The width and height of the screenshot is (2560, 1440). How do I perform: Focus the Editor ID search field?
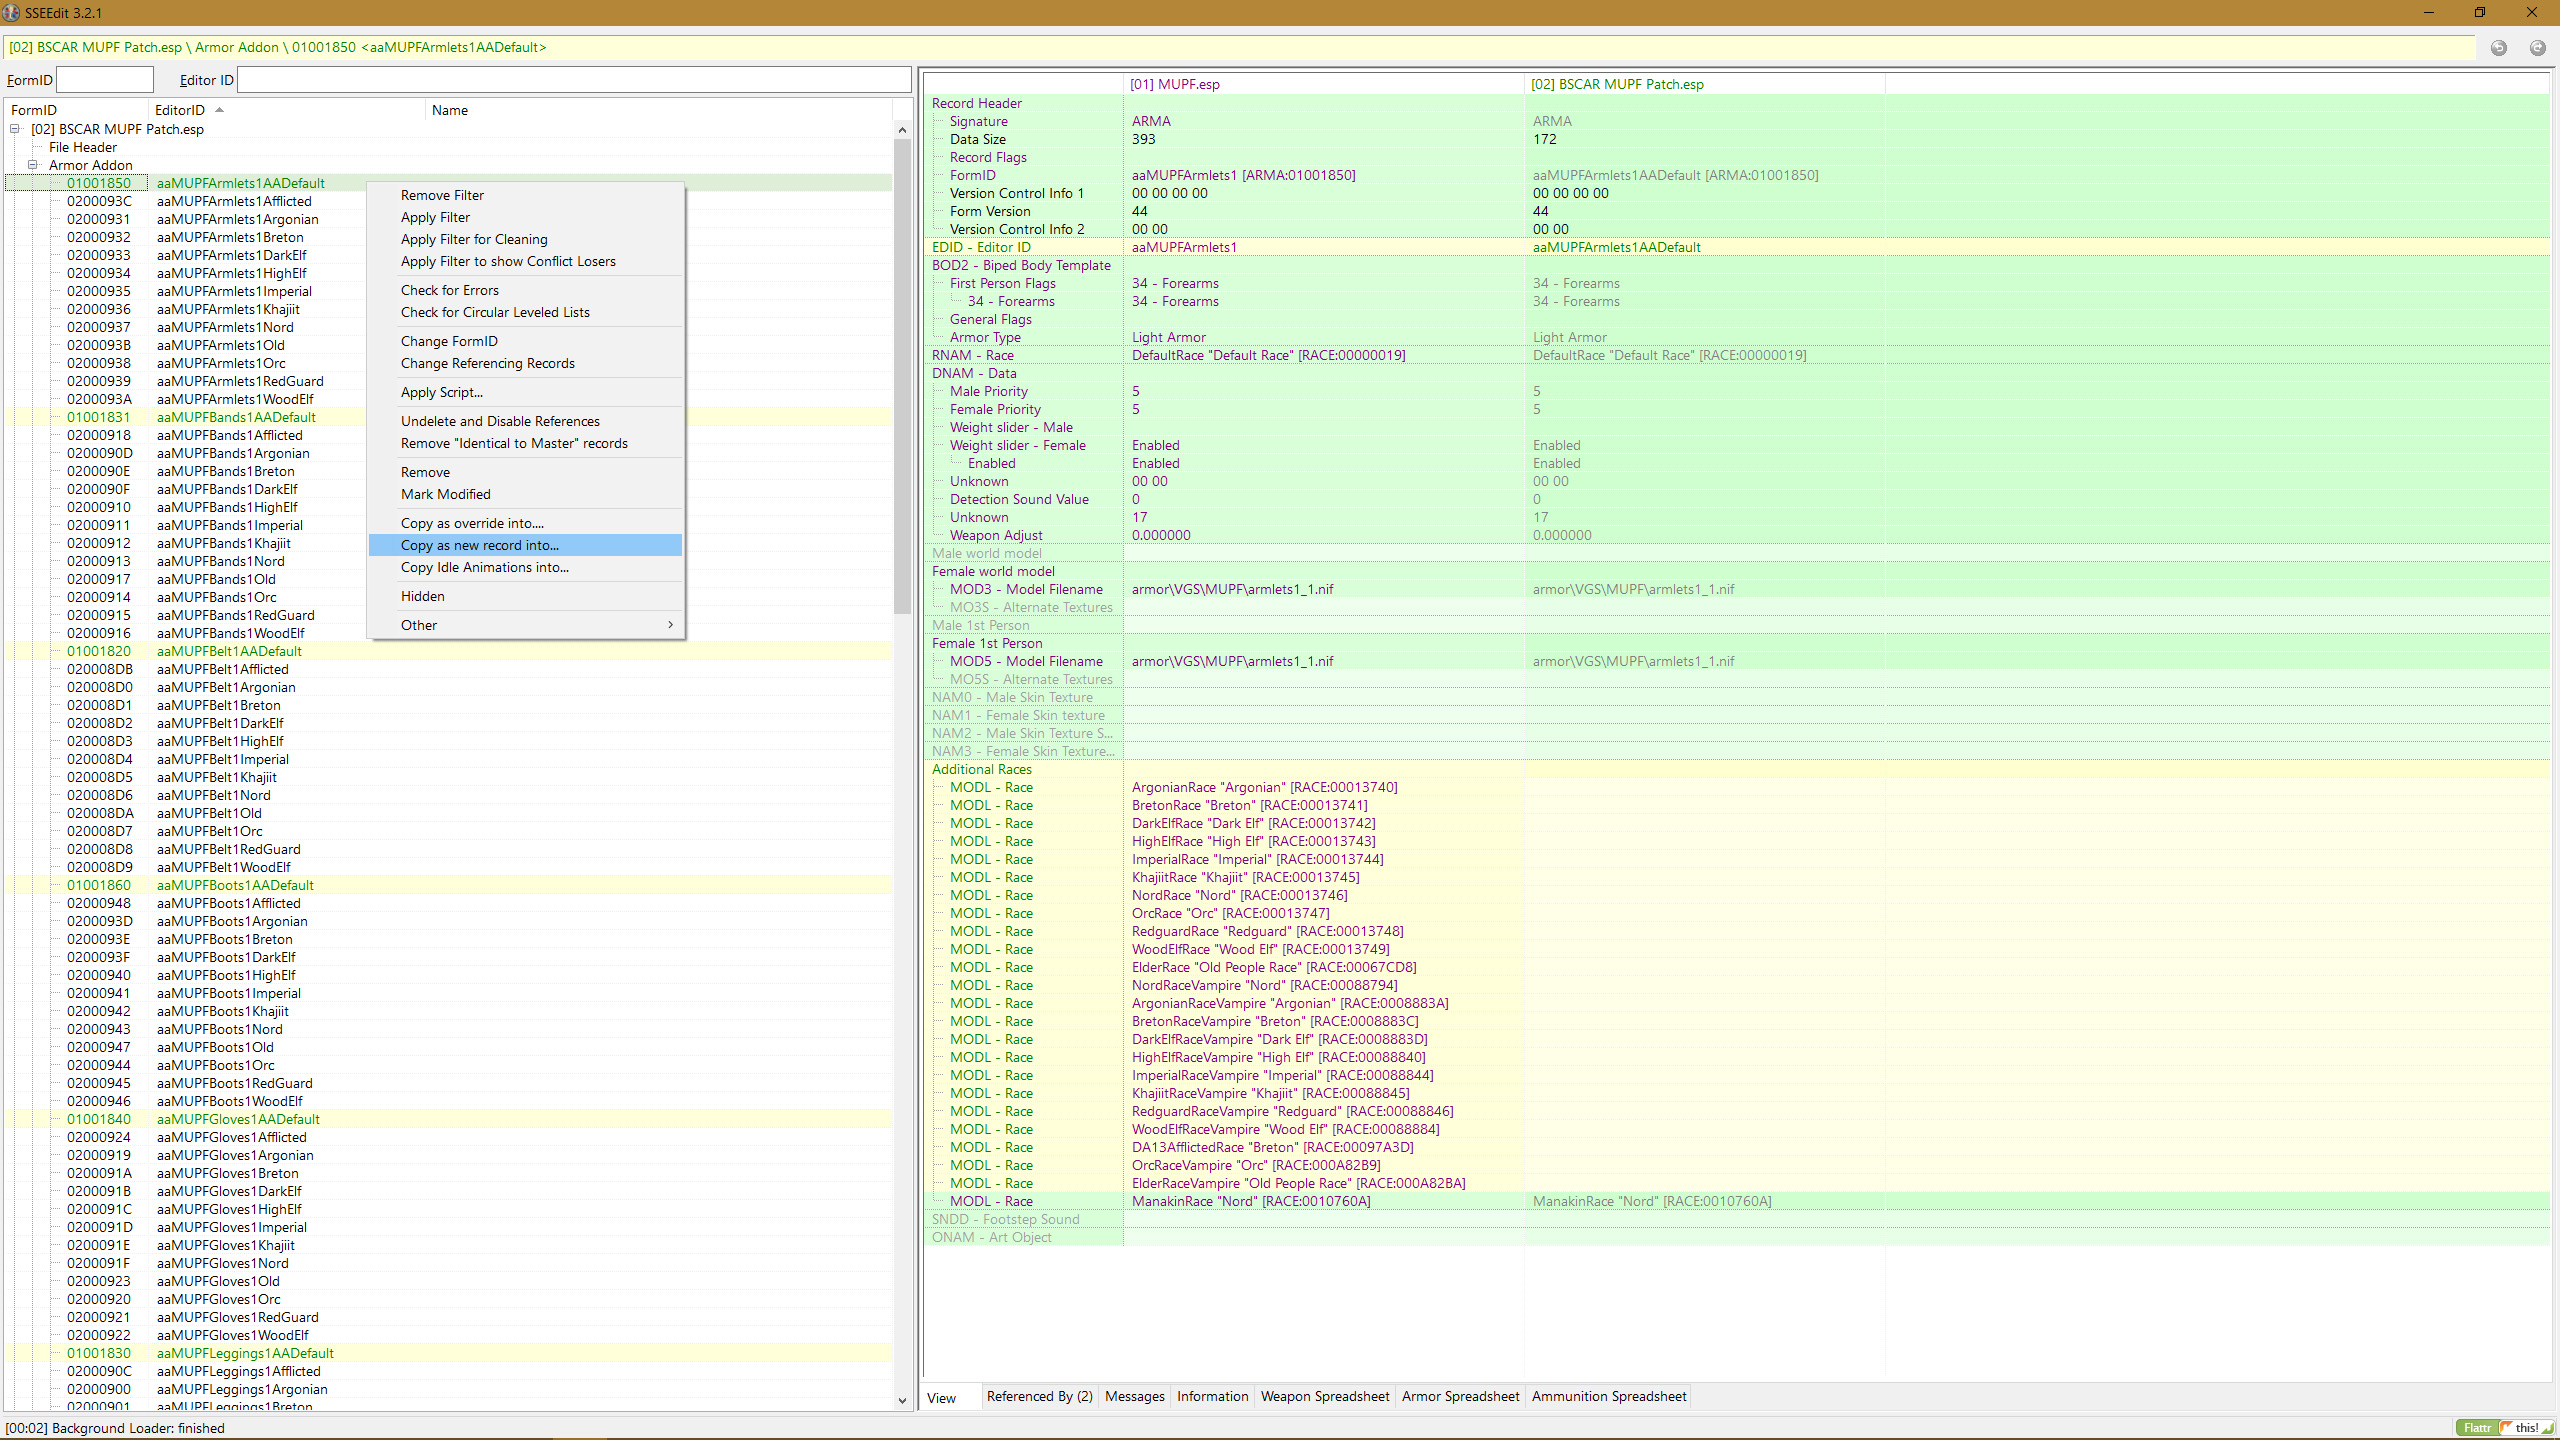(574, 80)
